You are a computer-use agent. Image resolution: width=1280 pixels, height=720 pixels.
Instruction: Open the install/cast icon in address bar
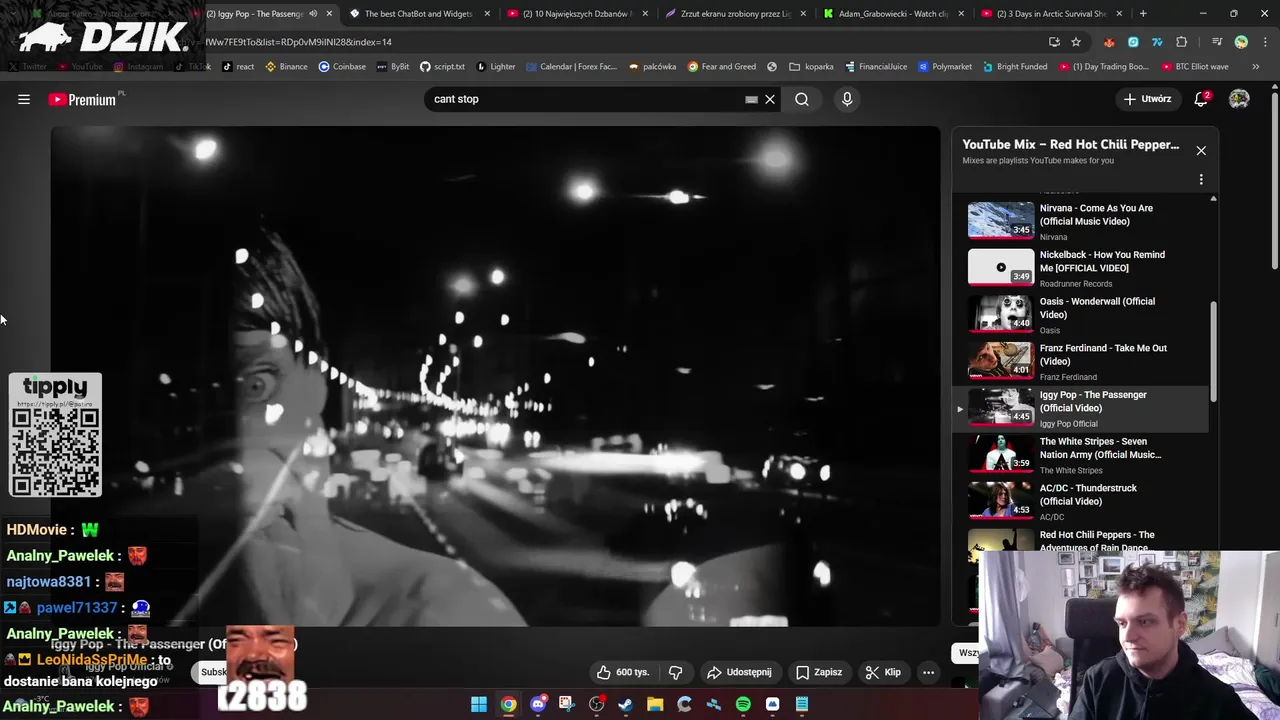coord(1054,42)
